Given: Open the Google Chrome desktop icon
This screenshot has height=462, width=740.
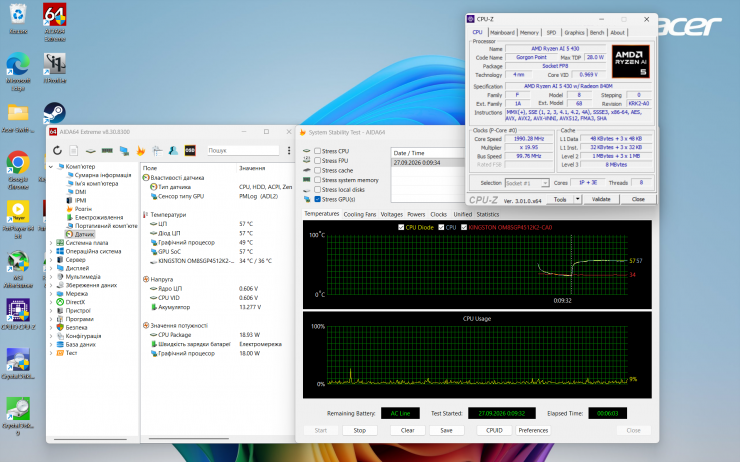Looking at the screenshot, I should pyautogui.click(x=18, y=163).
